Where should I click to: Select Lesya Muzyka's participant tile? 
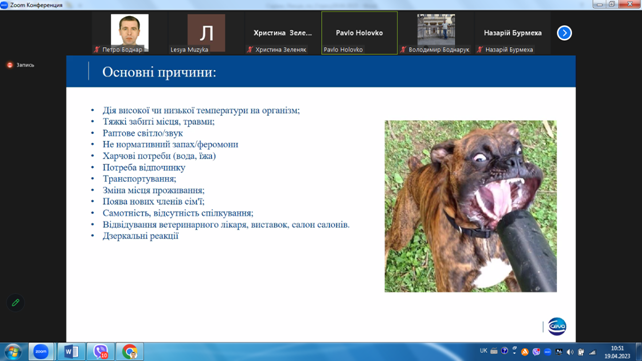click(x=206, y=33)
